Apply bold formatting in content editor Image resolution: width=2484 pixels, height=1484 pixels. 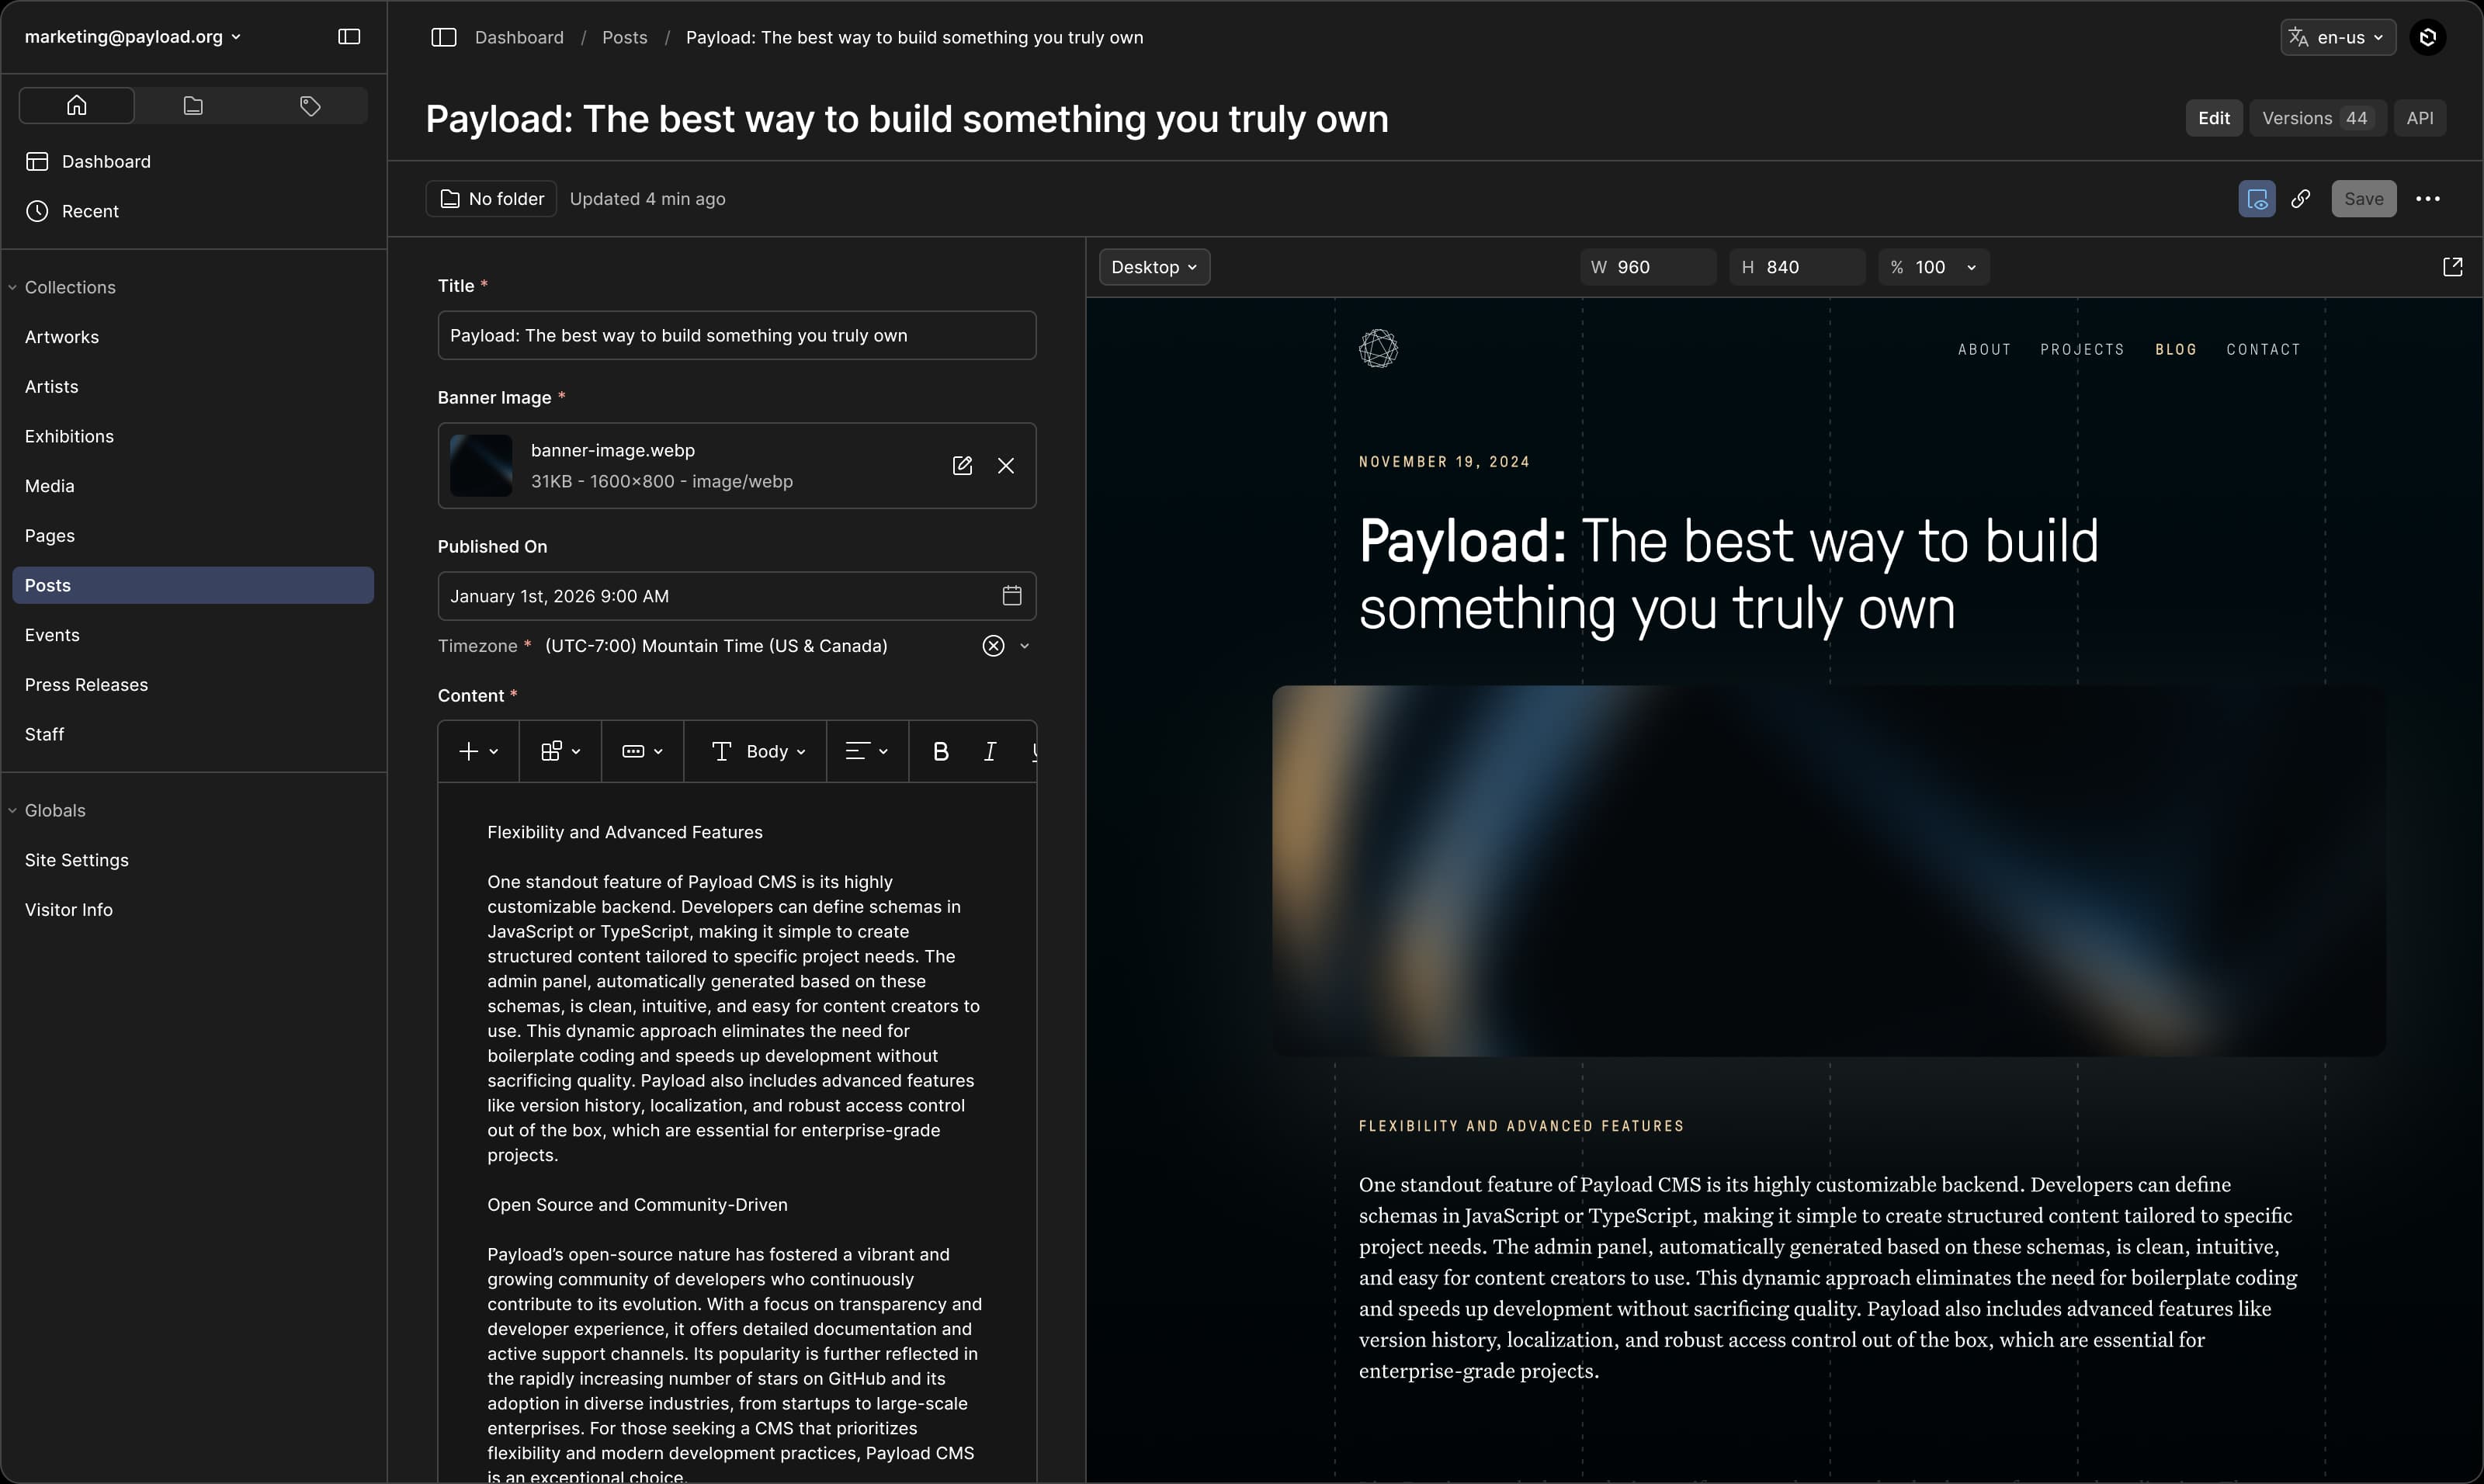tap(941, 751)
